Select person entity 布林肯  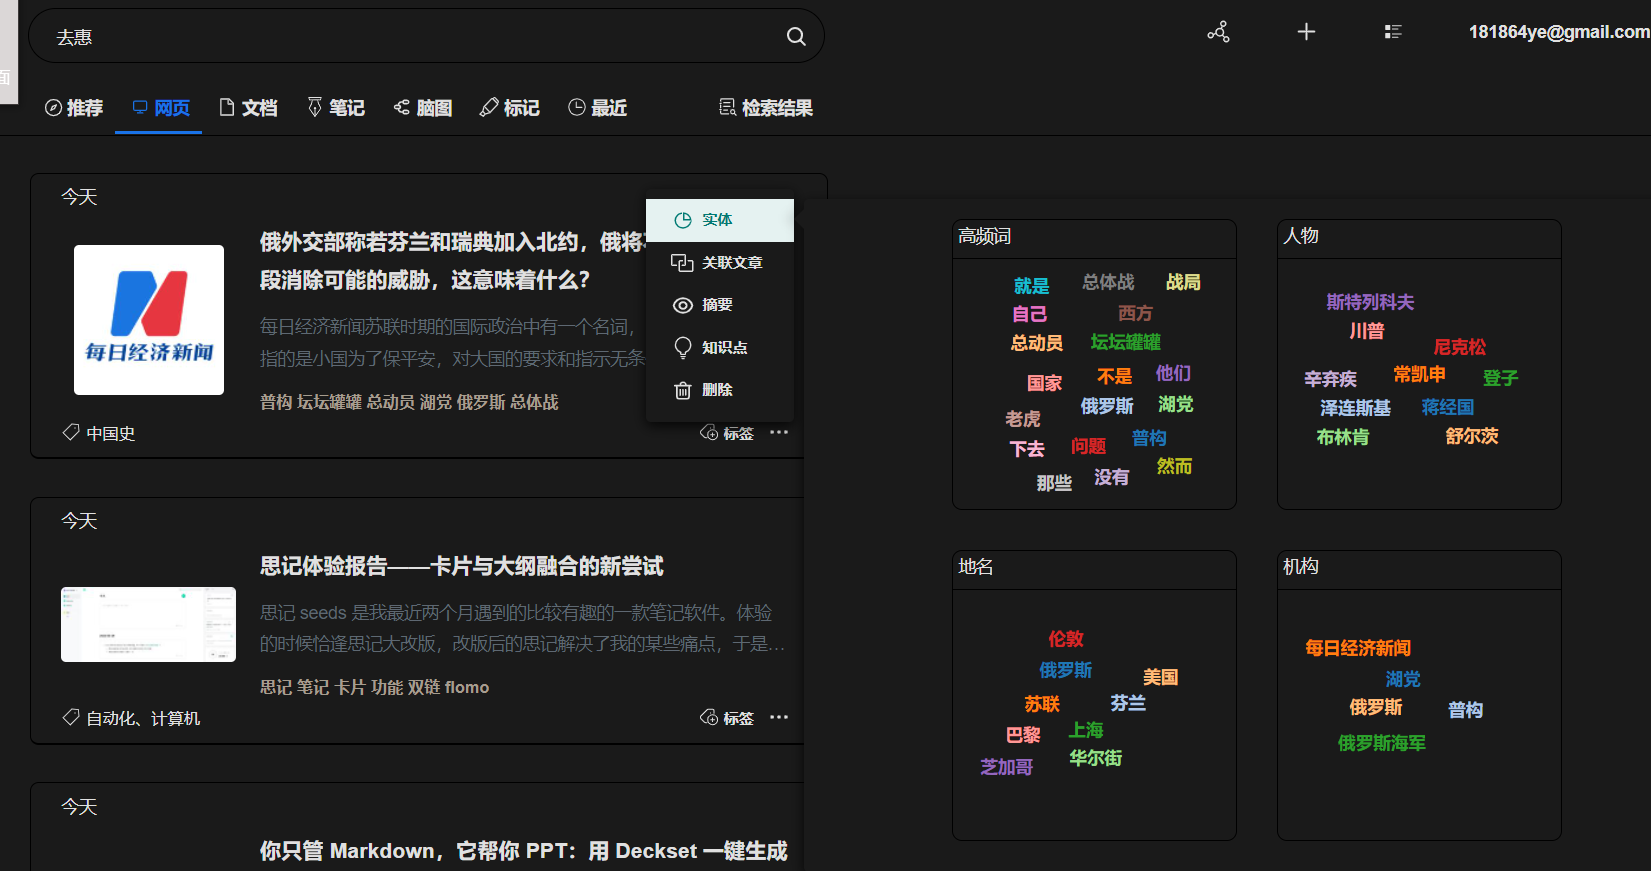pyautogui.click(x=1343, y=437)
